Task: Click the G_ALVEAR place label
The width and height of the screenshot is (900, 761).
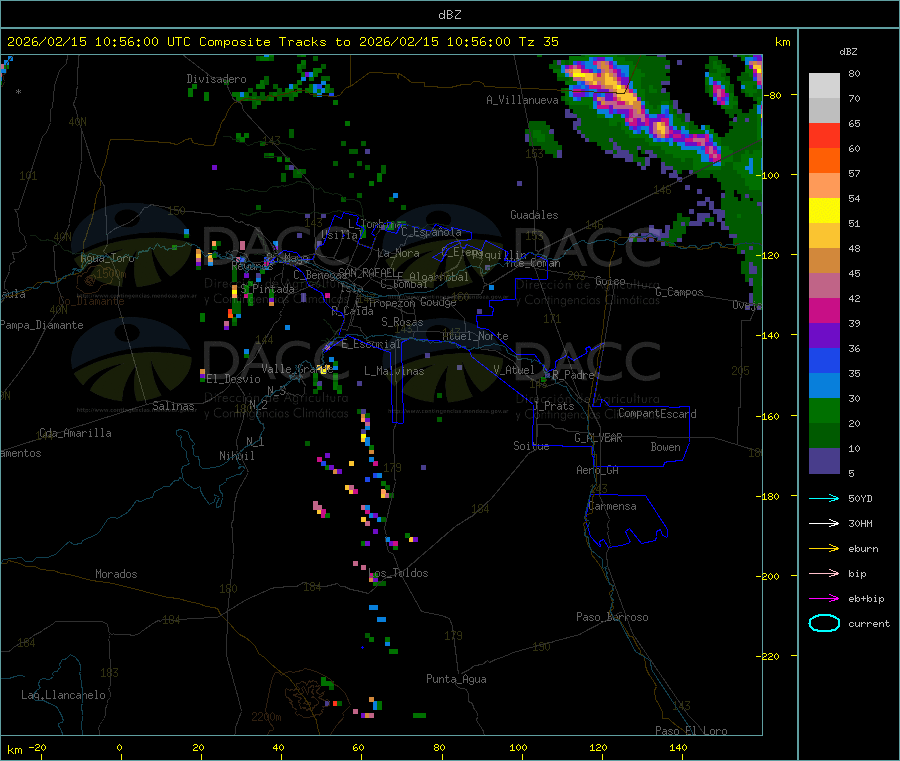Action: (599, 438)
